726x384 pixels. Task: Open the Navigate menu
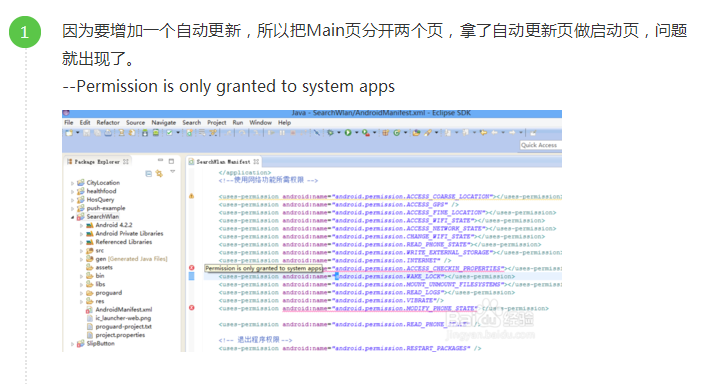tap(163, 122)
